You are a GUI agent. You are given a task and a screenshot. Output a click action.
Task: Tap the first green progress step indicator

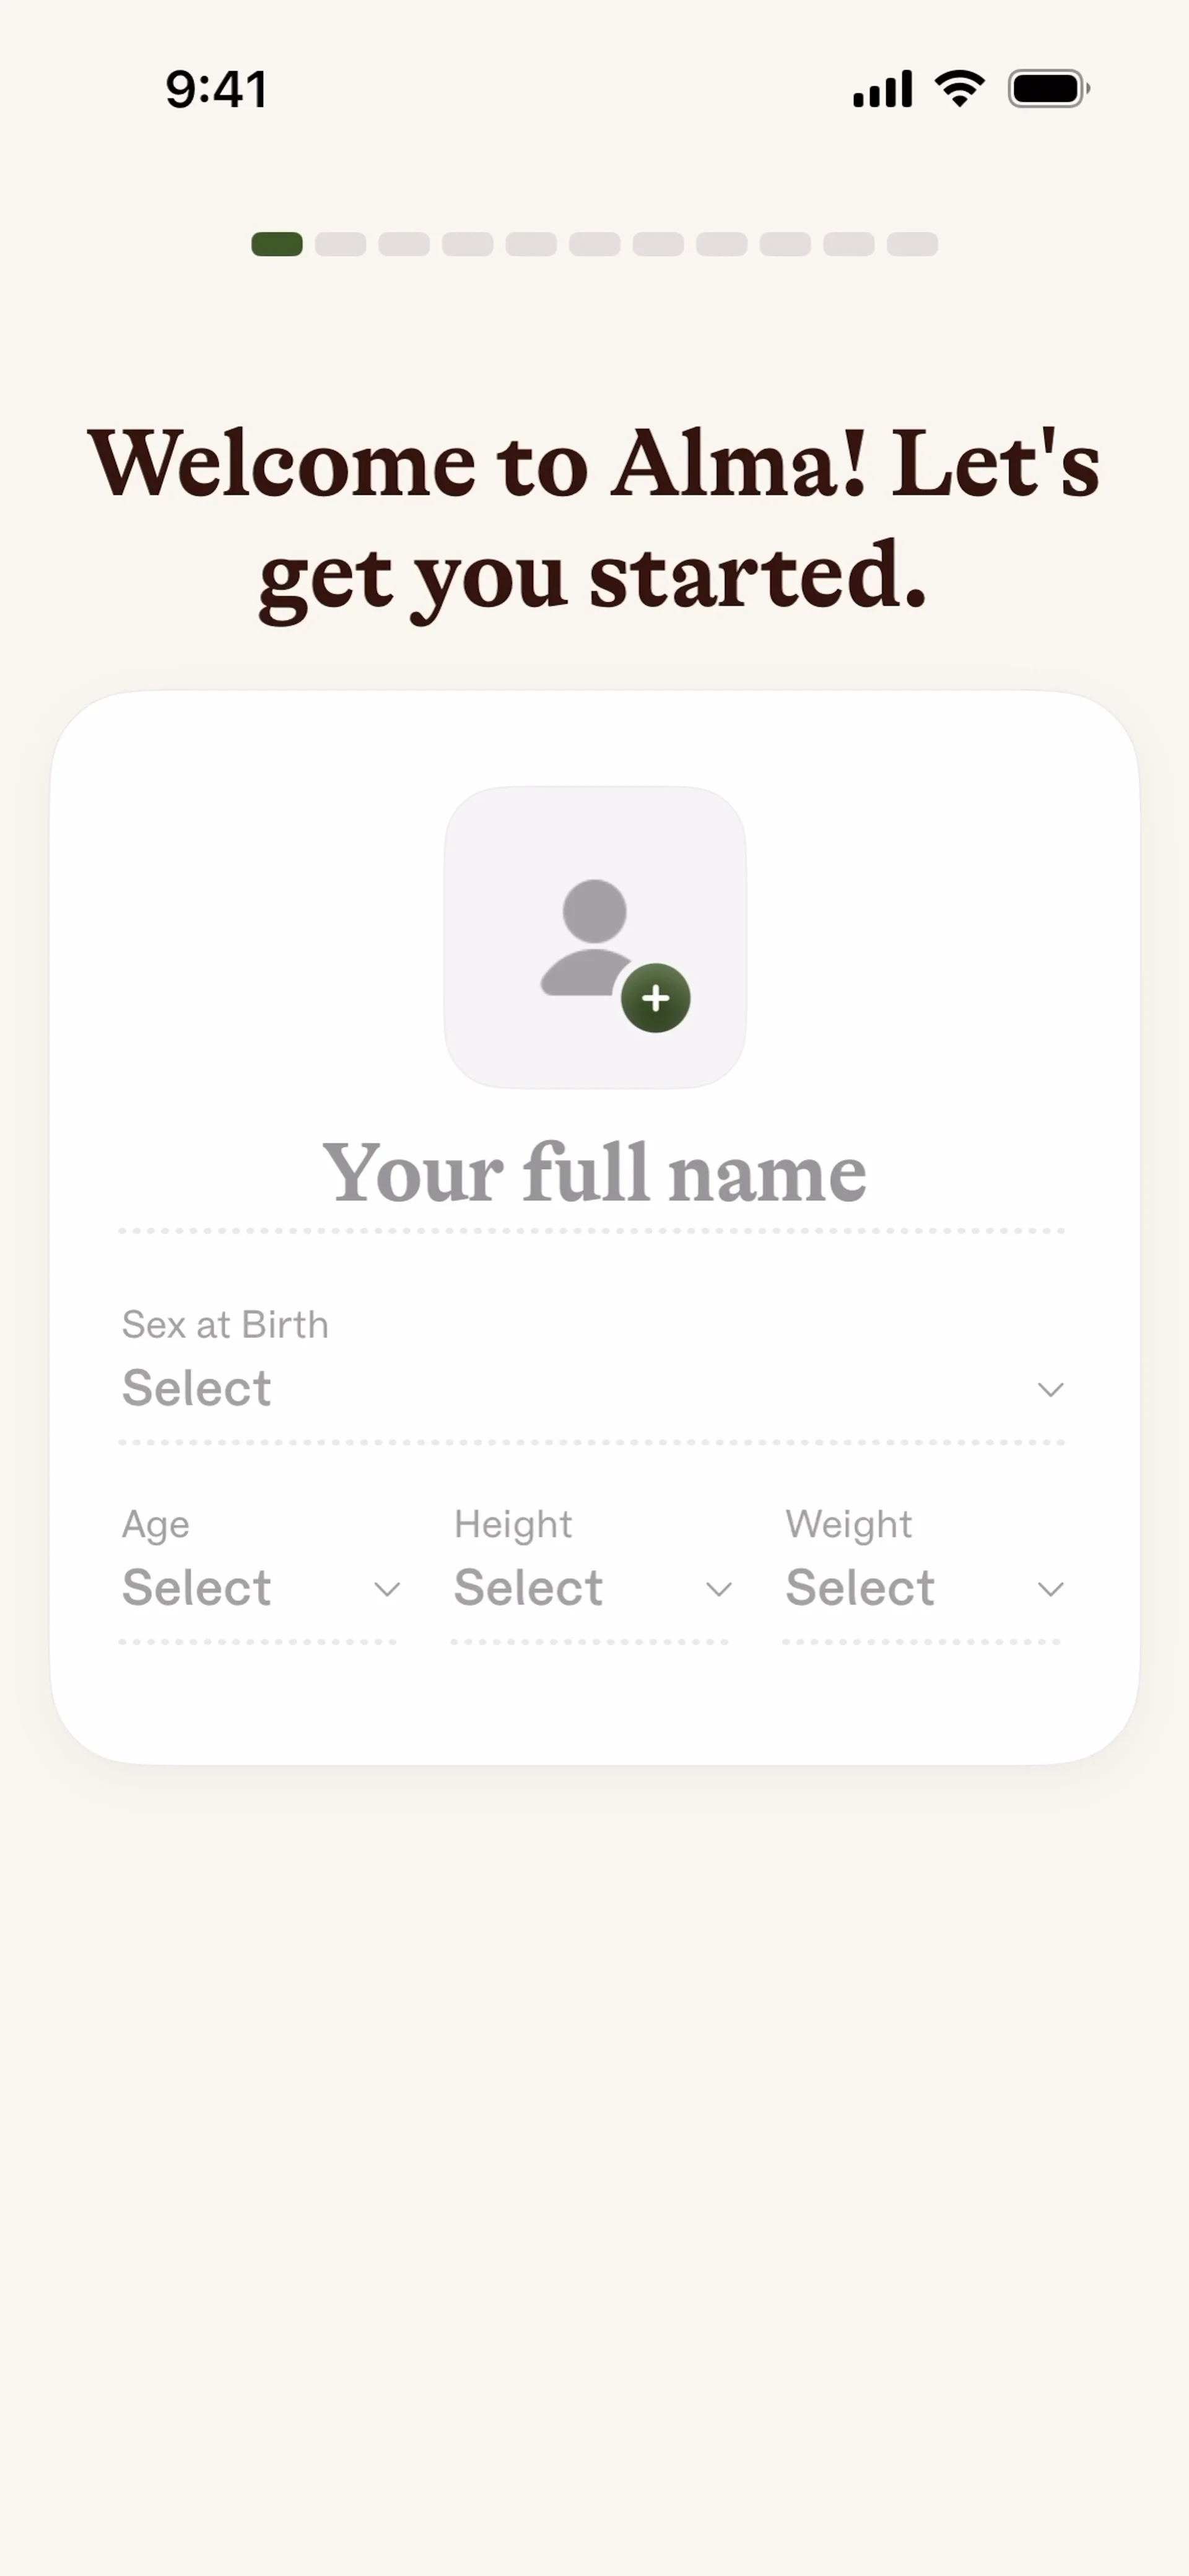[277, 244]
